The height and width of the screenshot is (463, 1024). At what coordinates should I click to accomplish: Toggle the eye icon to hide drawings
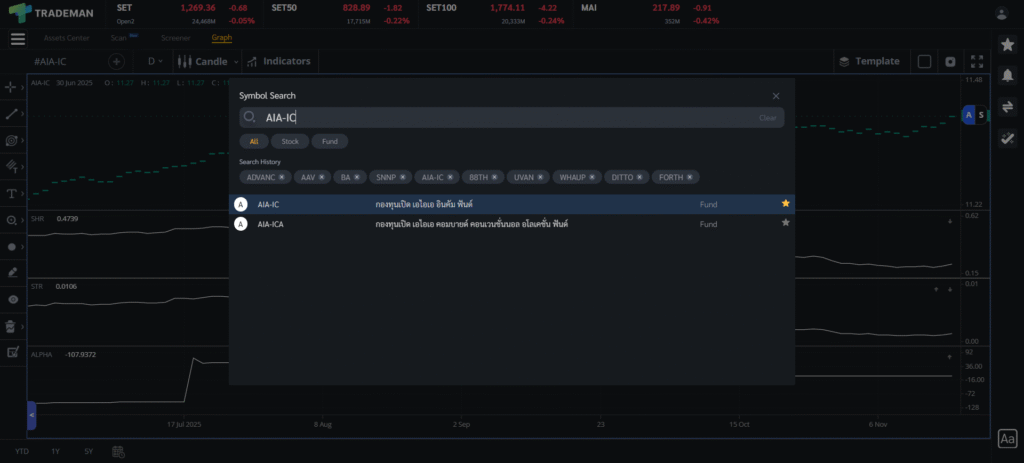tap(12, 299)
